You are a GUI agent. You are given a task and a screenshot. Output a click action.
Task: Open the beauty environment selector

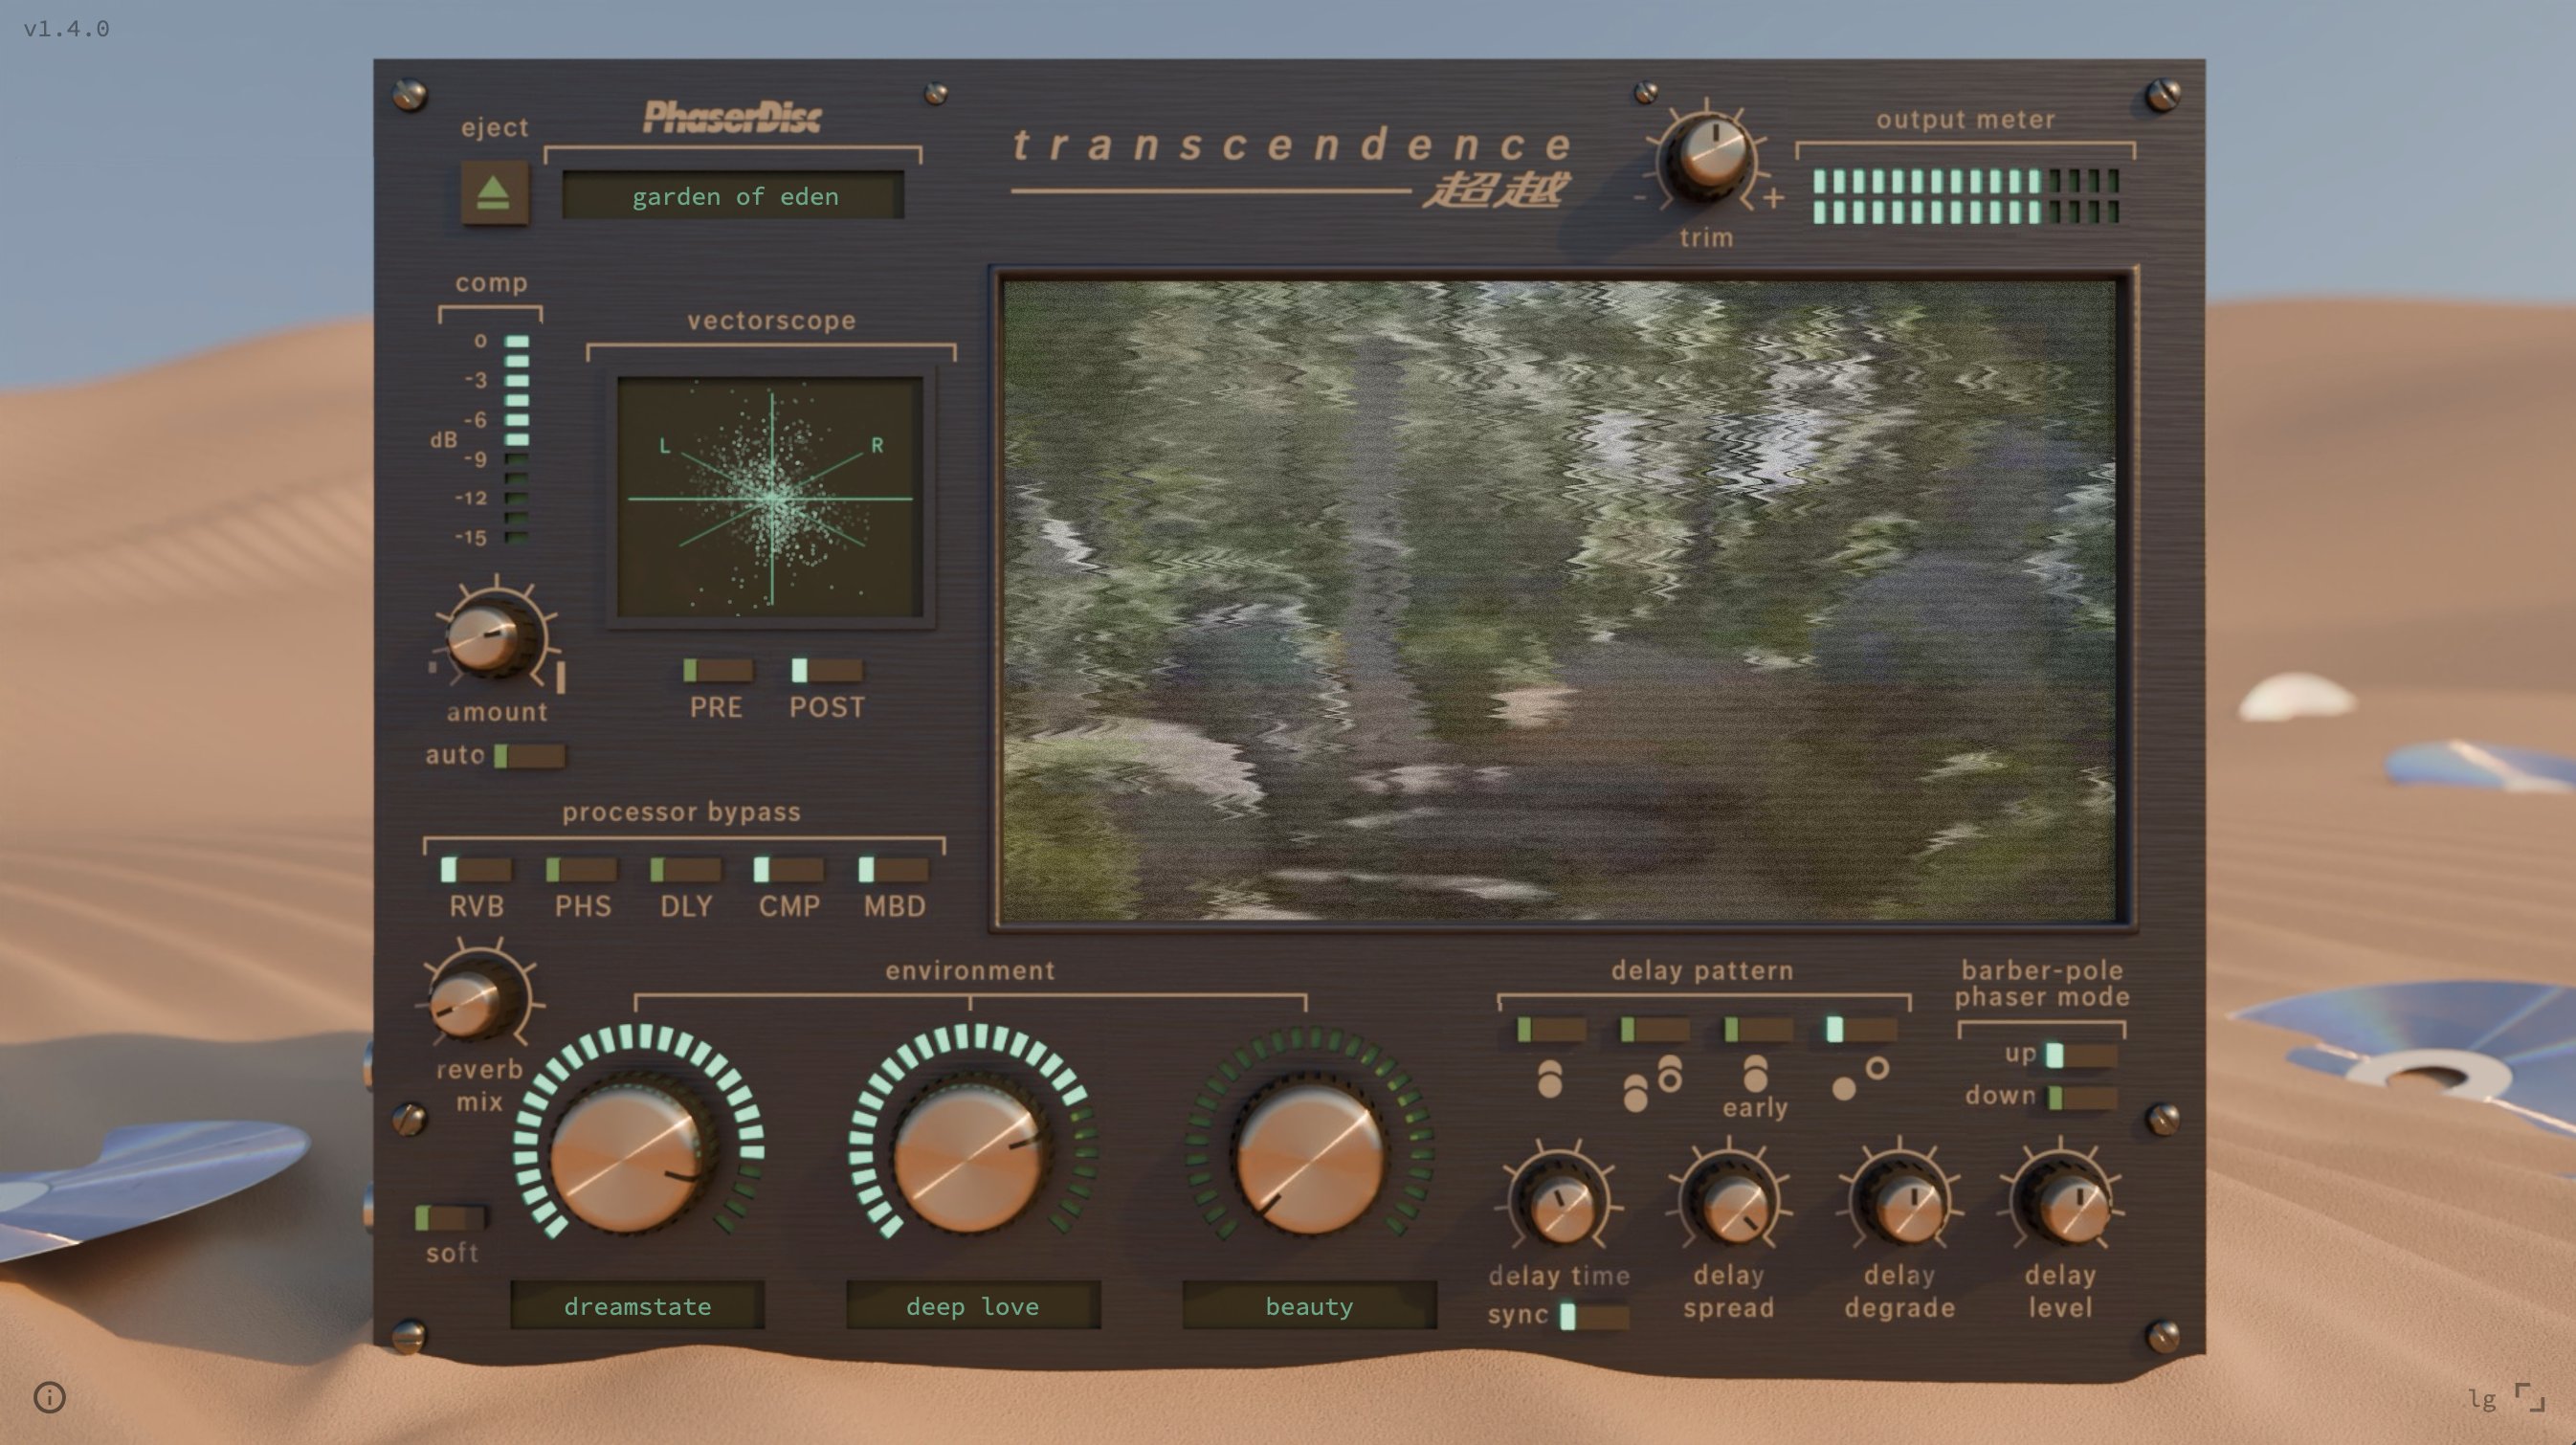[1309, 1306]
